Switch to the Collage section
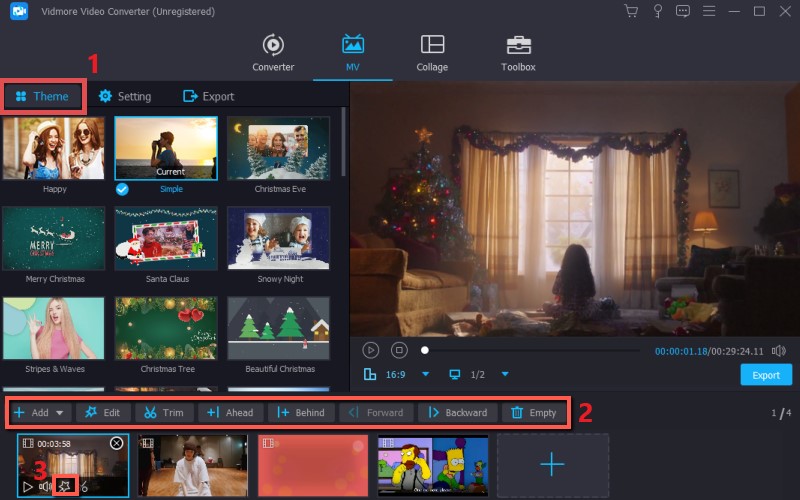Viewport: 800px width, 500px height. coord(432,52)
